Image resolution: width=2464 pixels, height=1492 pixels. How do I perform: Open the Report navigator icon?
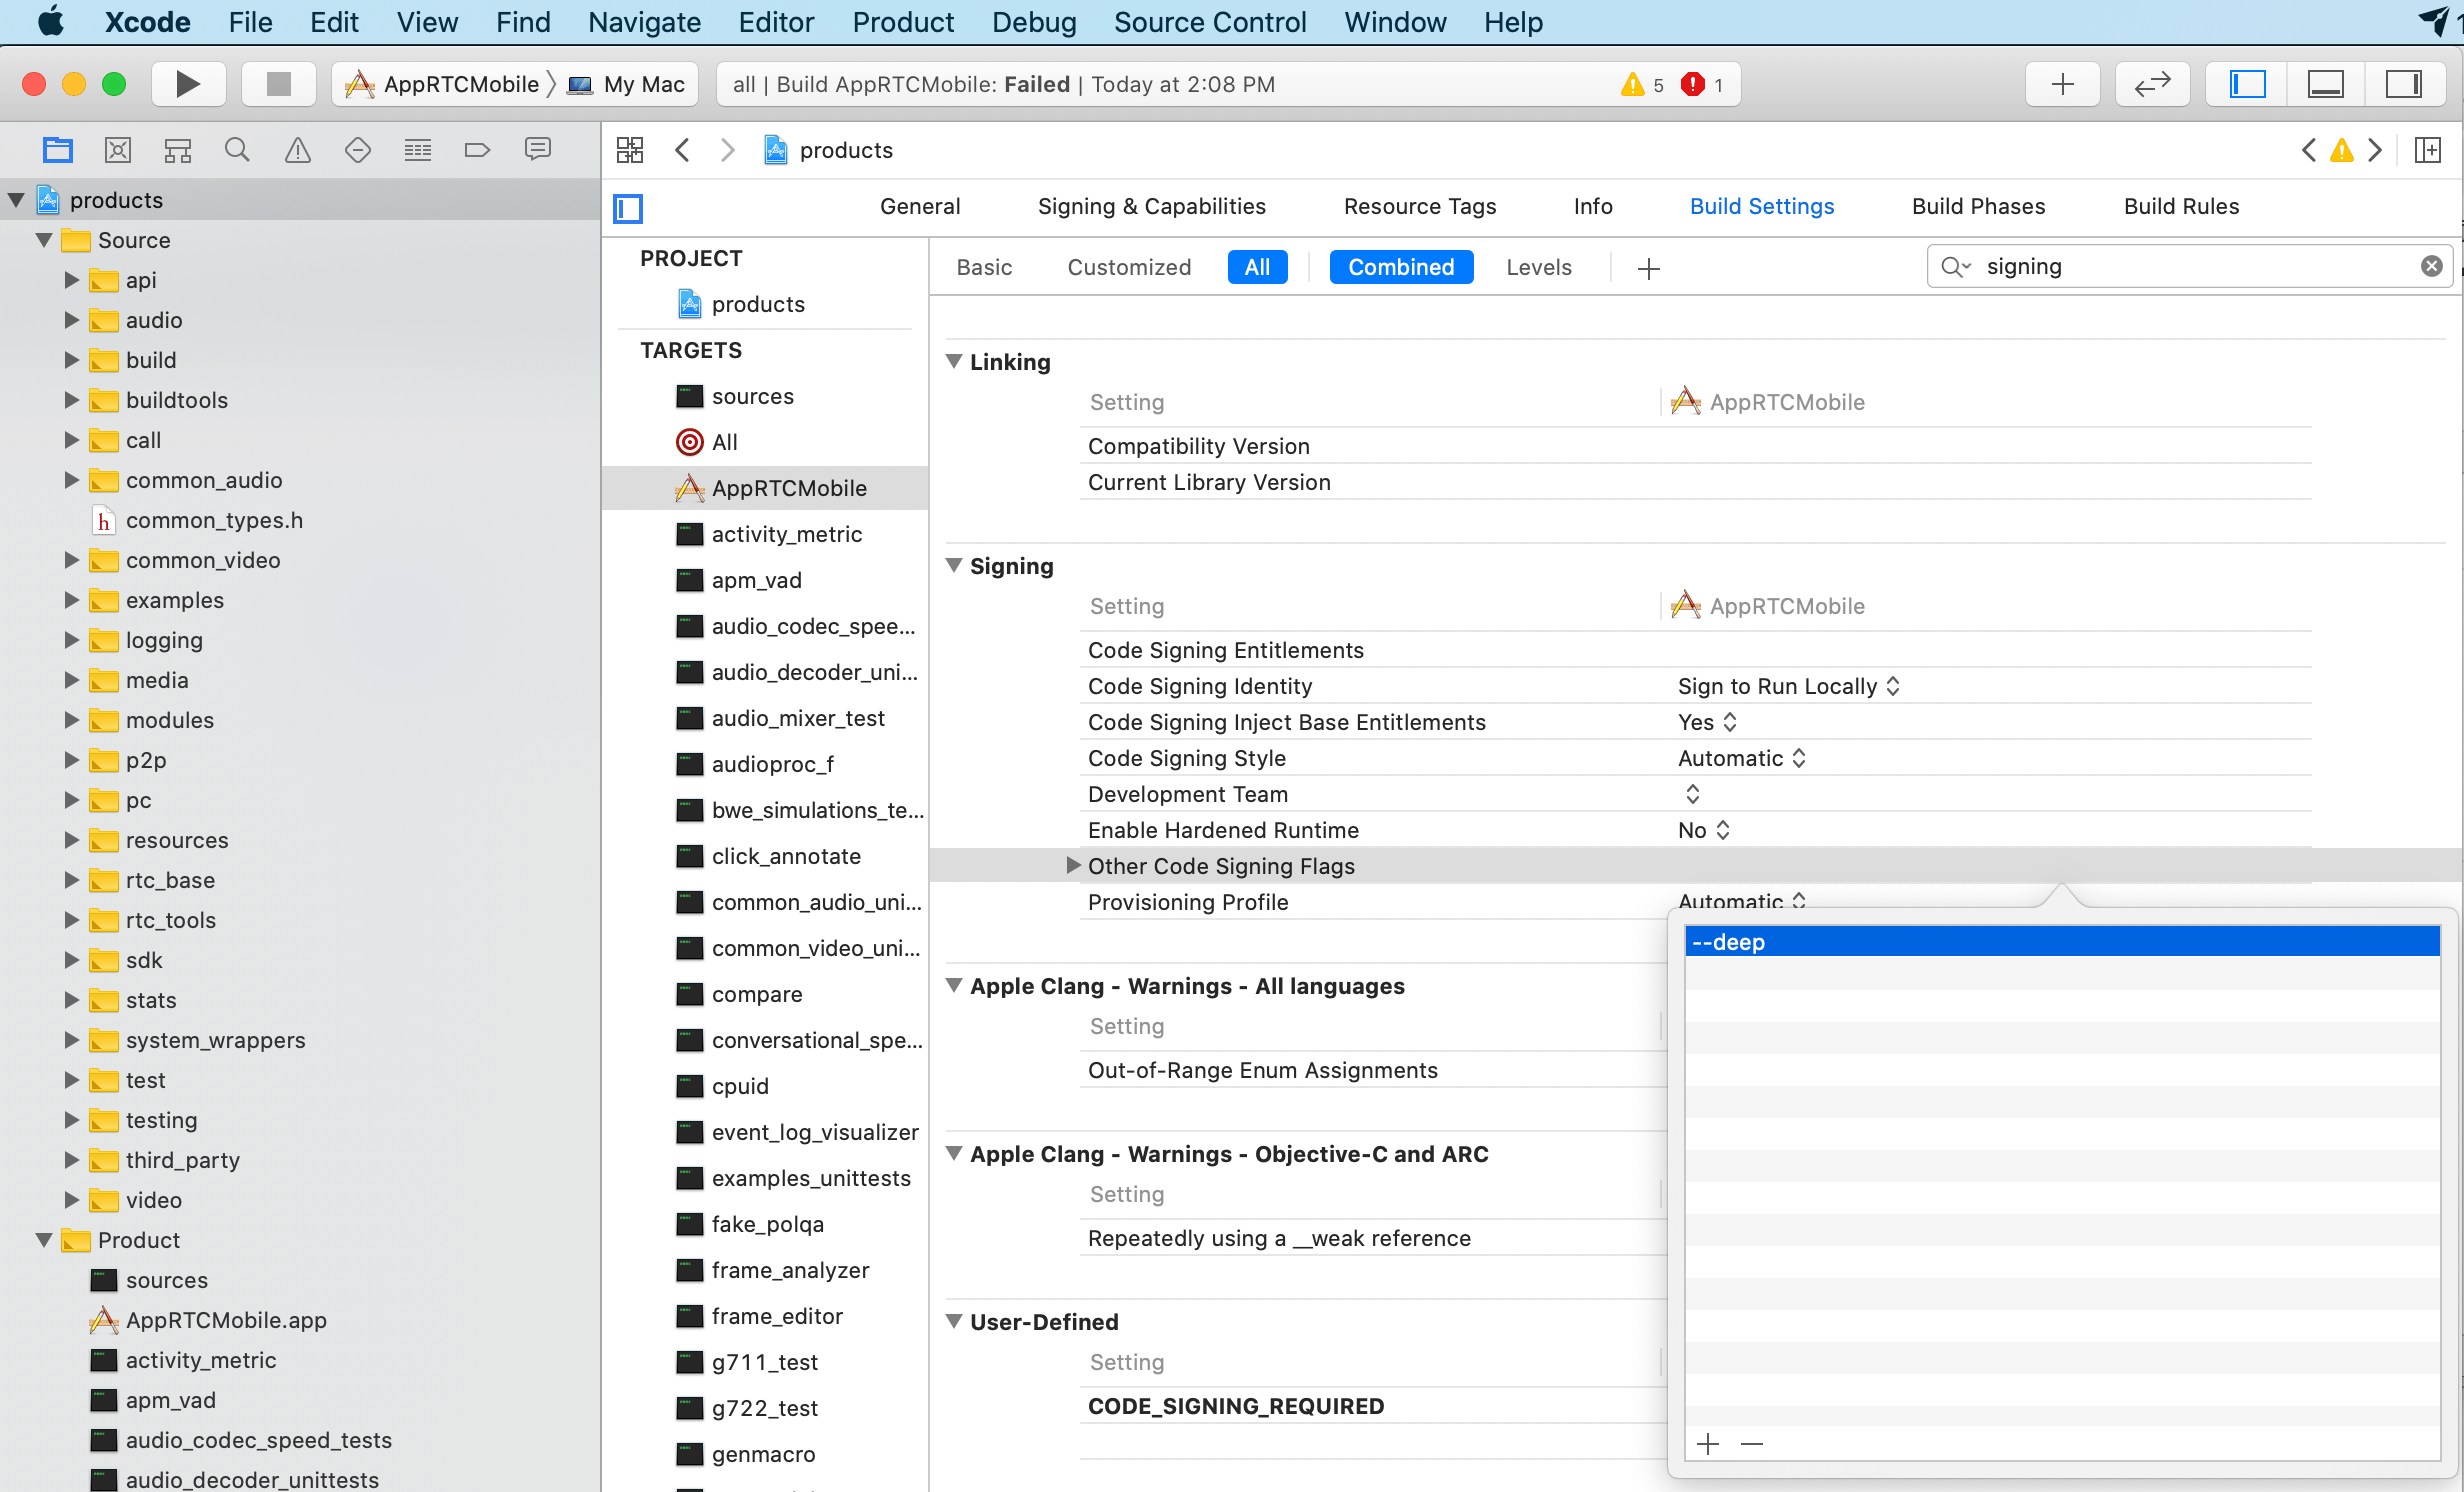click(538, 150)
